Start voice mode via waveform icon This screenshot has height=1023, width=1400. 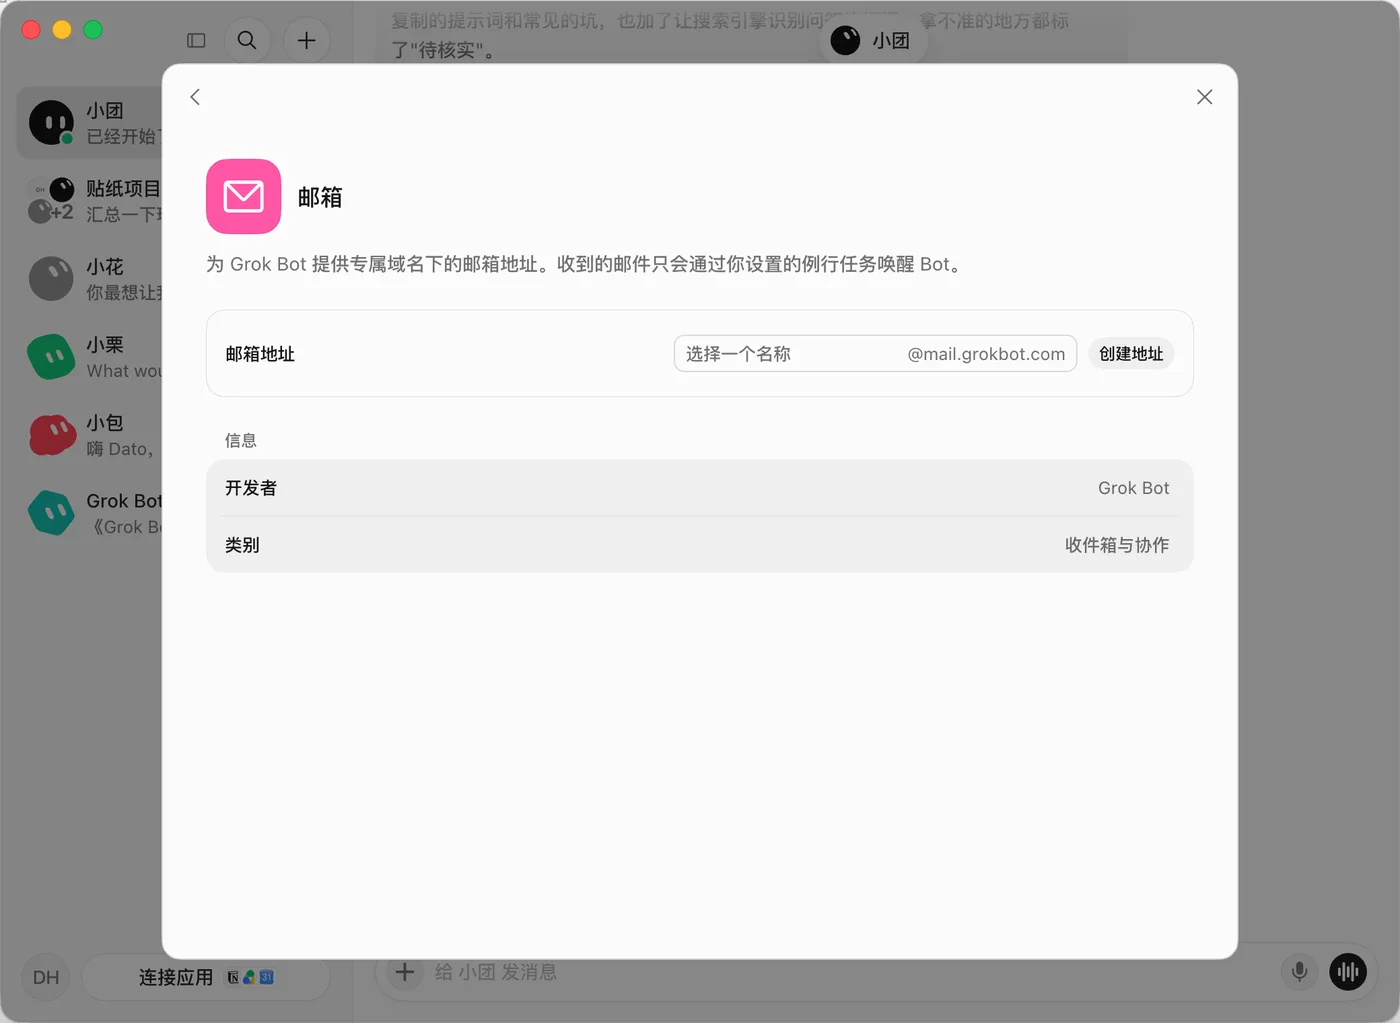tap(1348, 971)
